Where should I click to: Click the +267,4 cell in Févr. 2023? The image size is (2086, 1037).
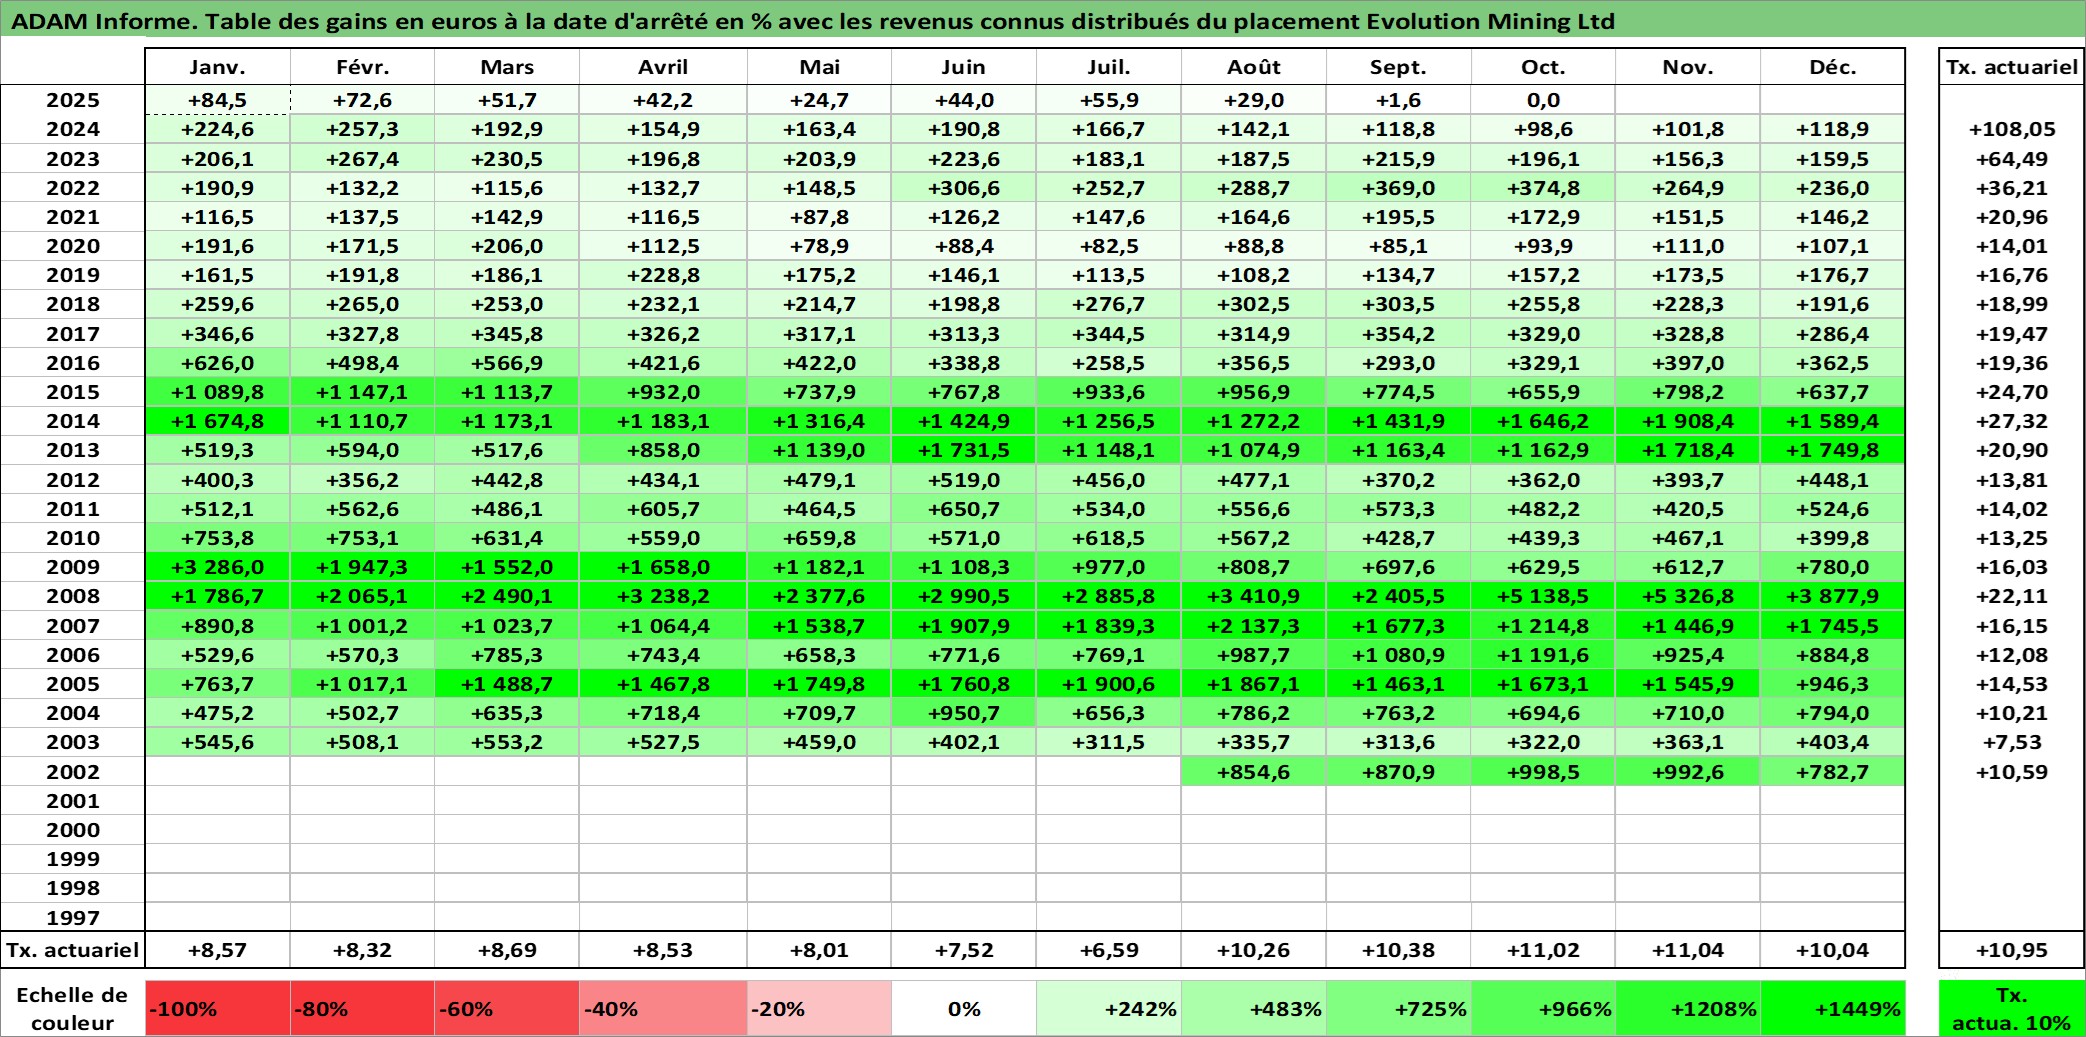pyautogui.click(x=362, y=159)
